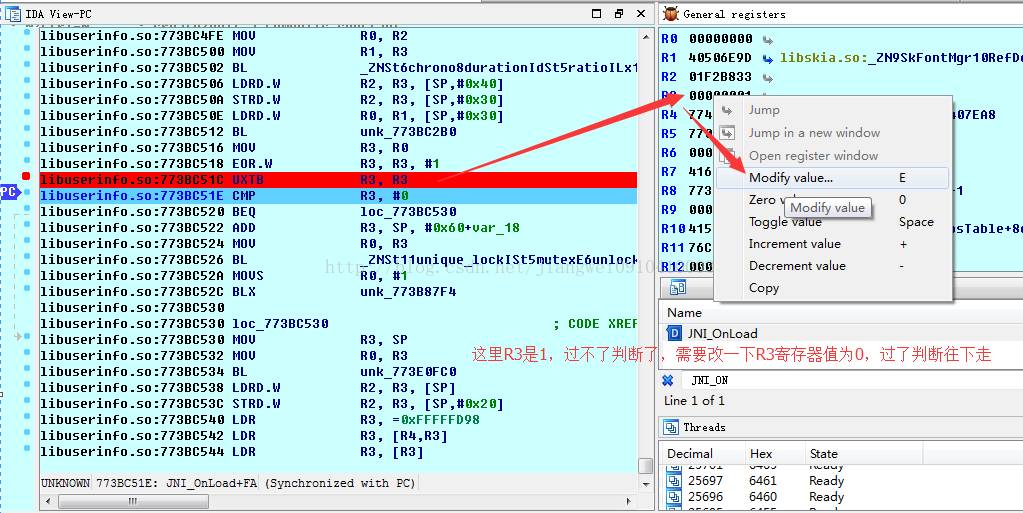This screenshot has height=513, width=1023.
Task: Click the horizontal scrollbar thumb under the disassembly
Action: [x=133, y=501]
